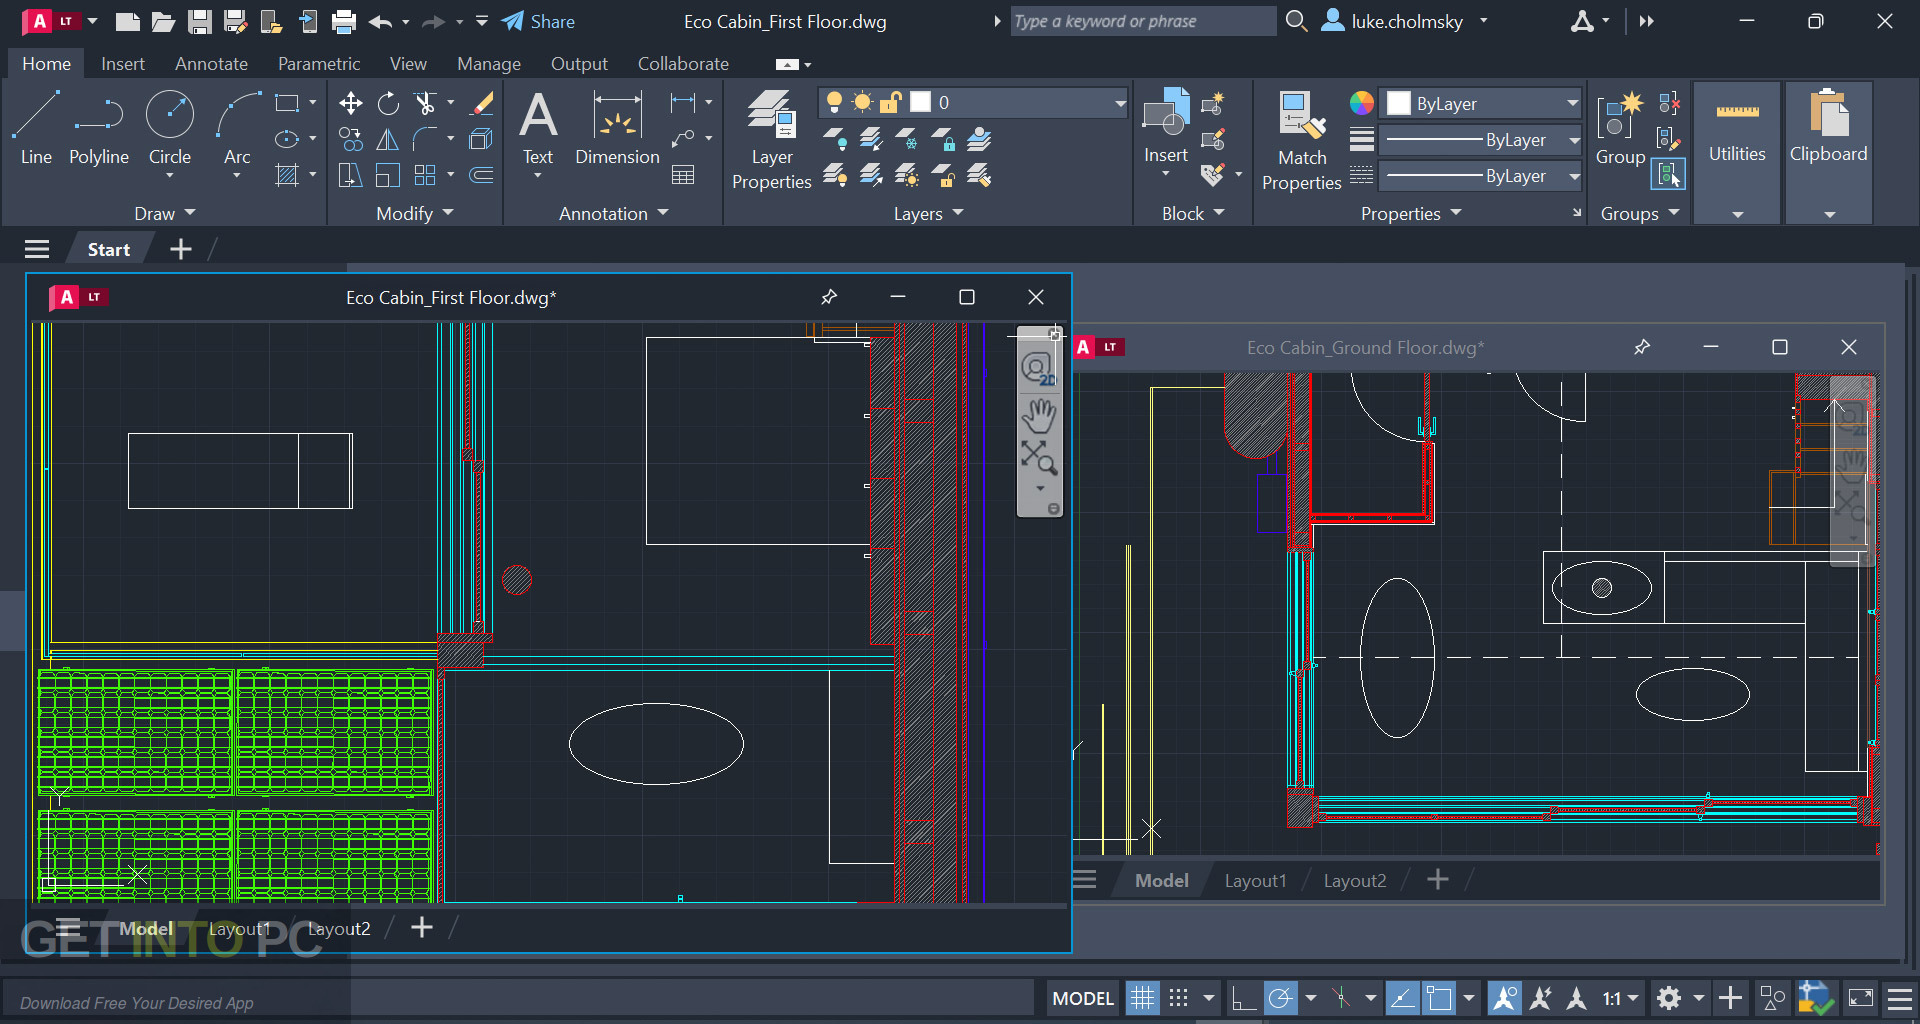The height and width of the screenshot is (1024, 1920).
Task: Choose the Circle tool
Action: click(170, 128)
